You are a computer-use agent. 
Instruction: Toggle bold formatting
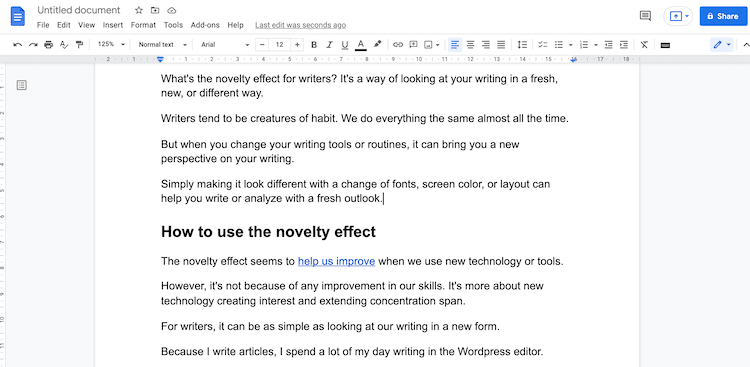[314, 45]
